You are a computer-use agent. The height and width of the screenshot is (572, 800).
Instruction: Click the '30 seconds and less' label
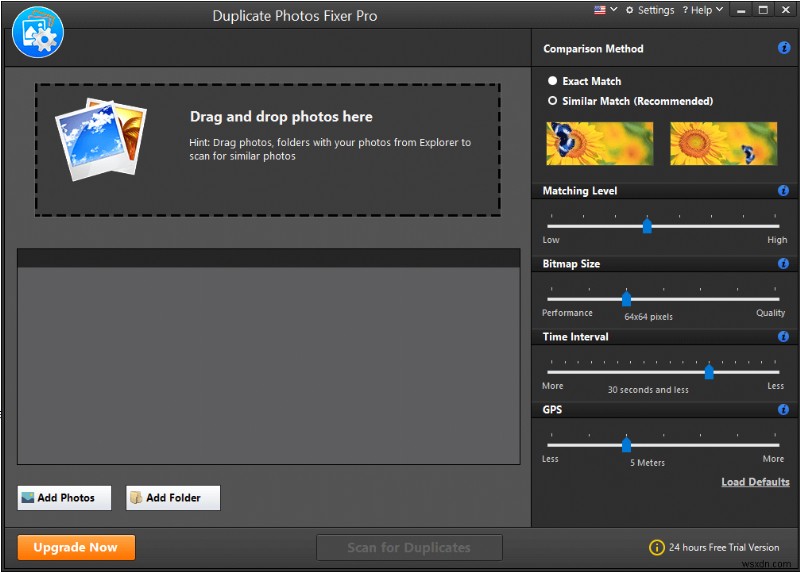(x=648, y=389)
